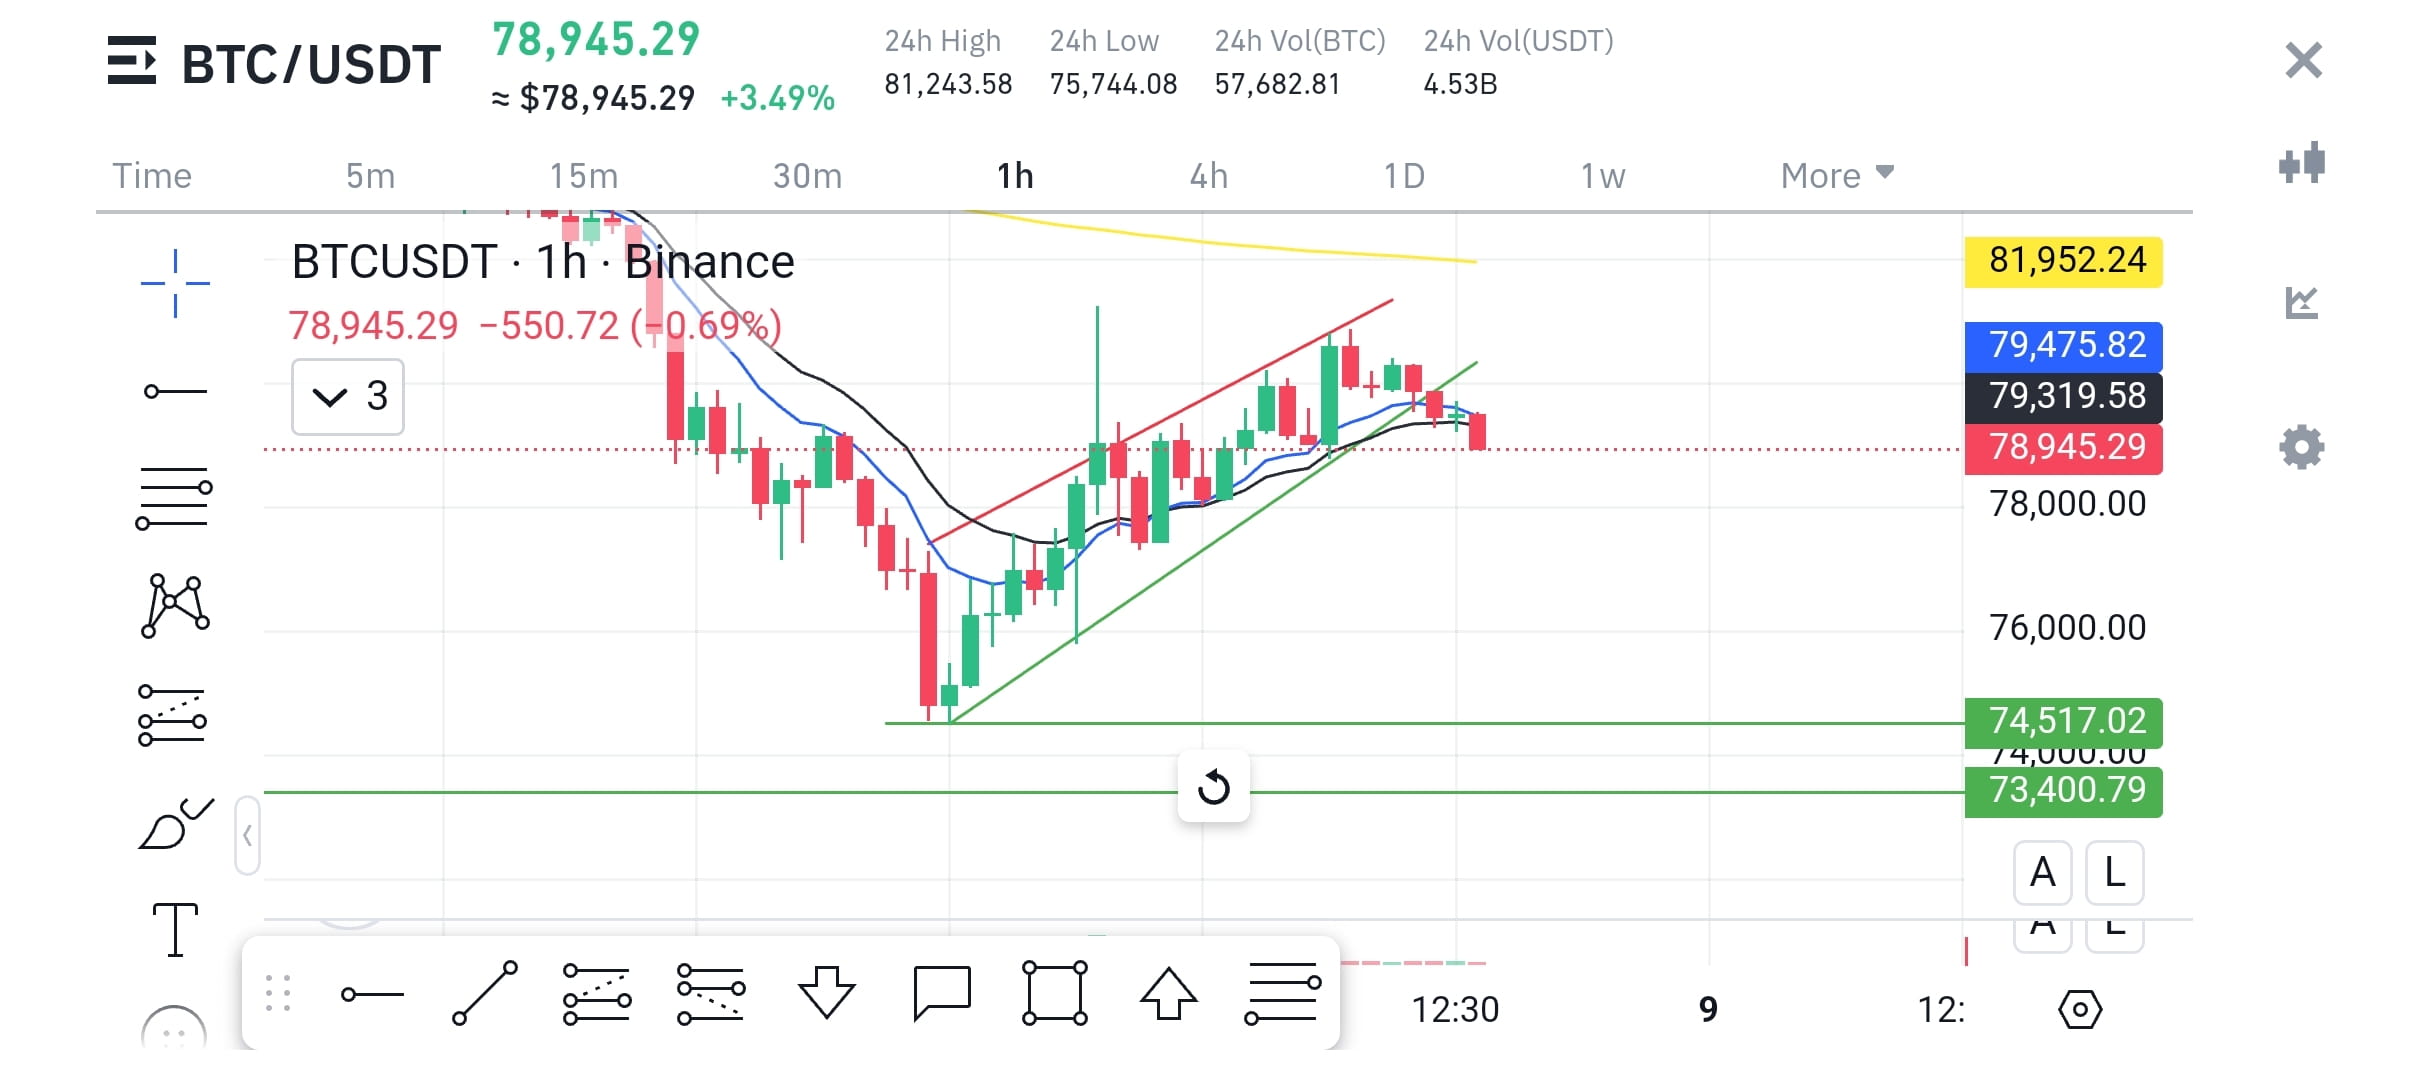Open chart settings gear icon
The width and height of the screenshot is (2412, 1080).
coord(2302,447)
